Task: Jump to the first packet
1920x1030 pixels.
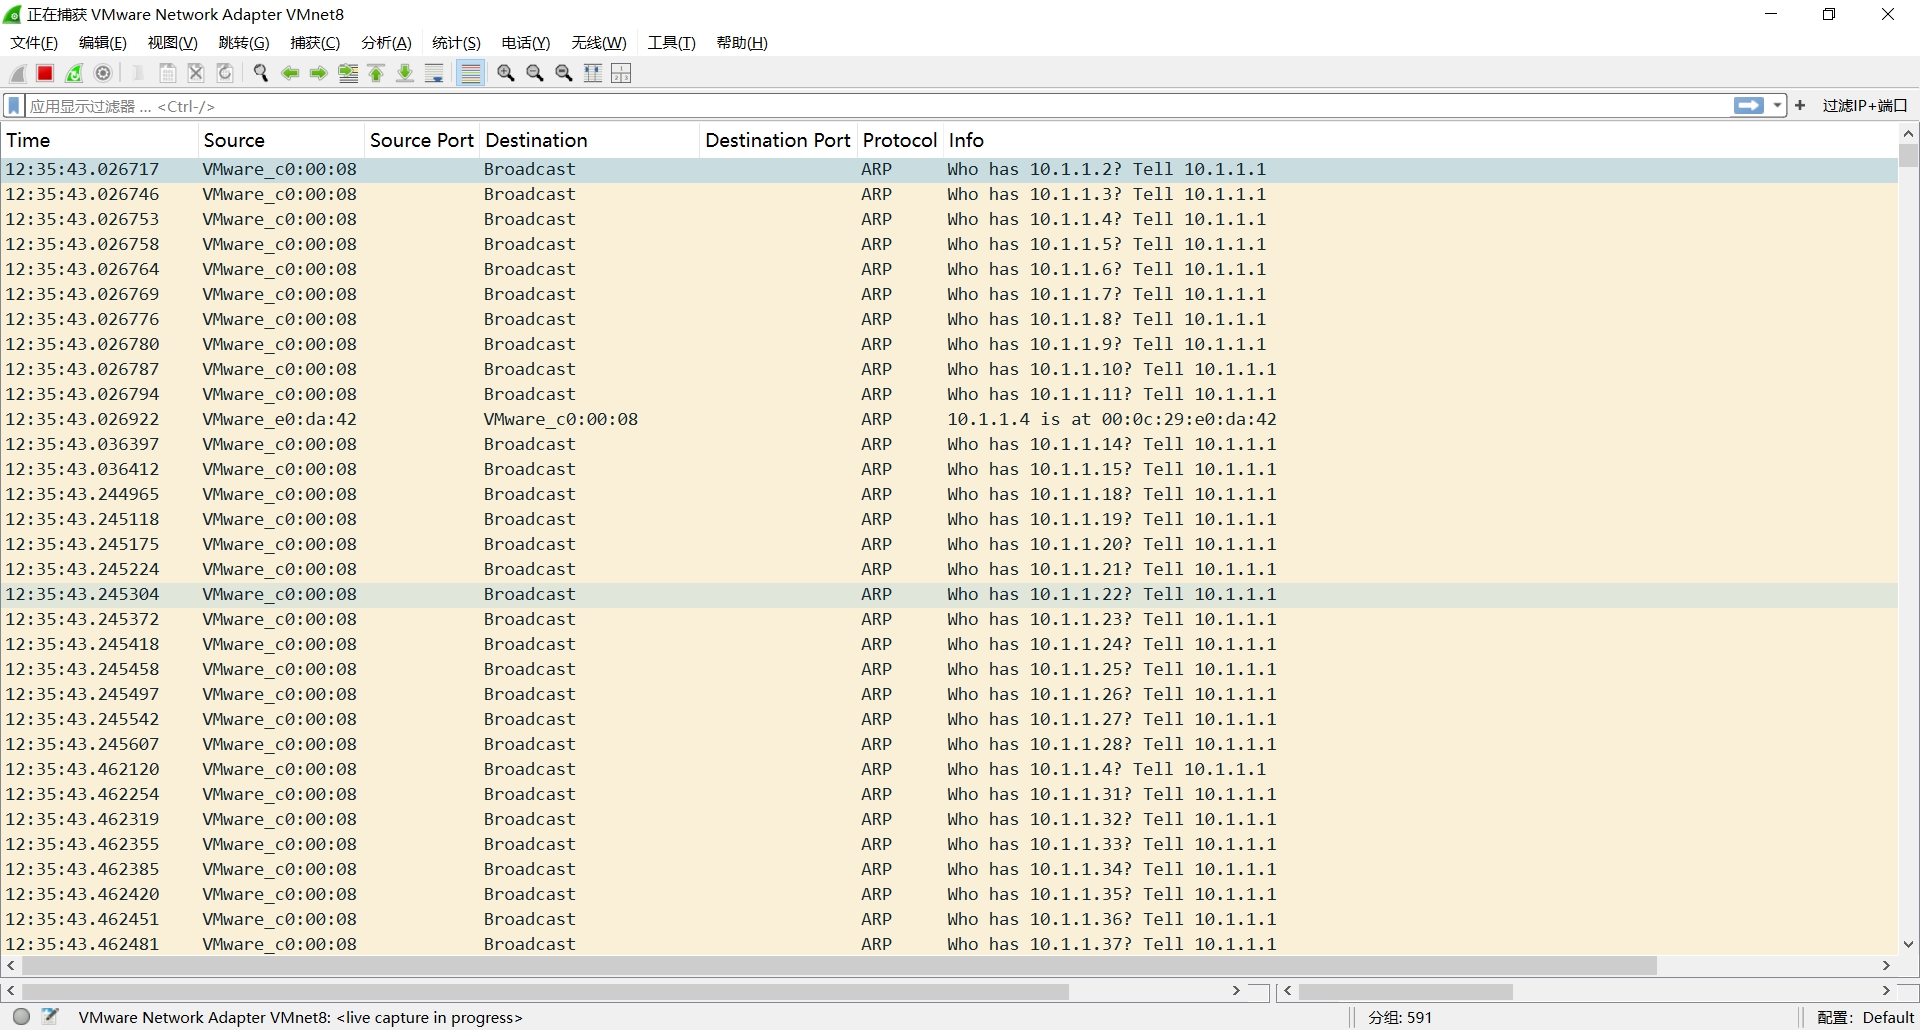Action: 377,73
